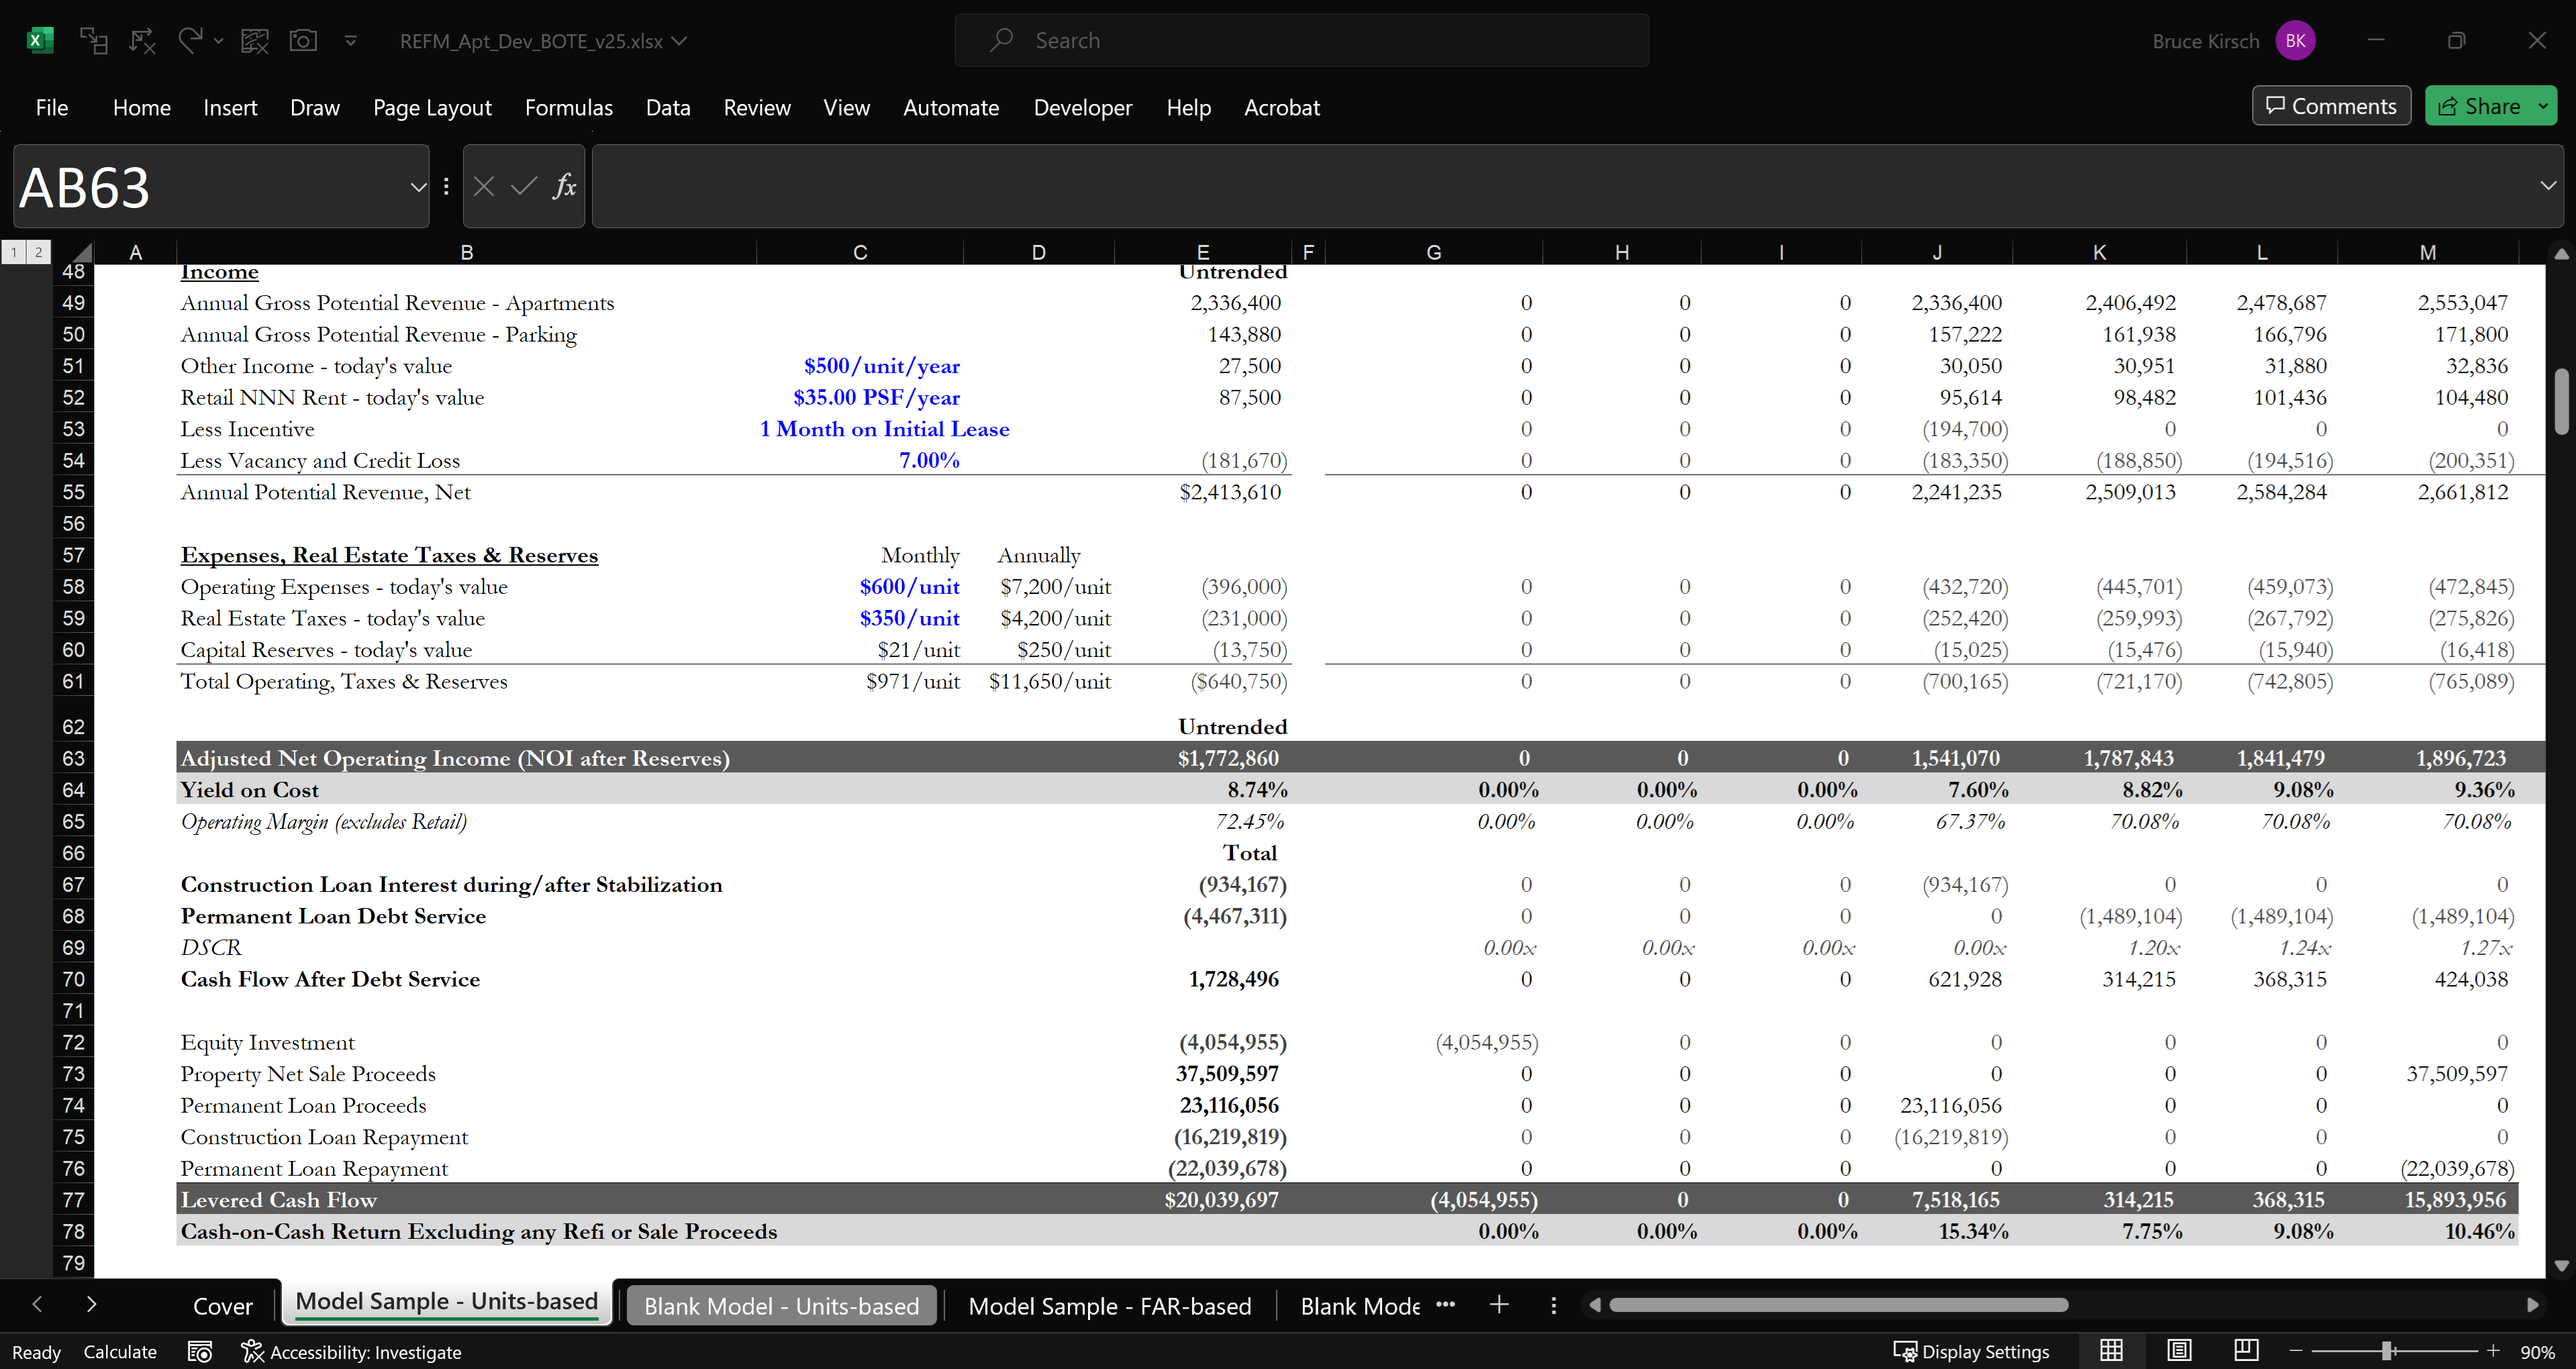Switch to Model Sample - FAR-based sheet
2576x1369 pixels.
click(1110, 1306)
